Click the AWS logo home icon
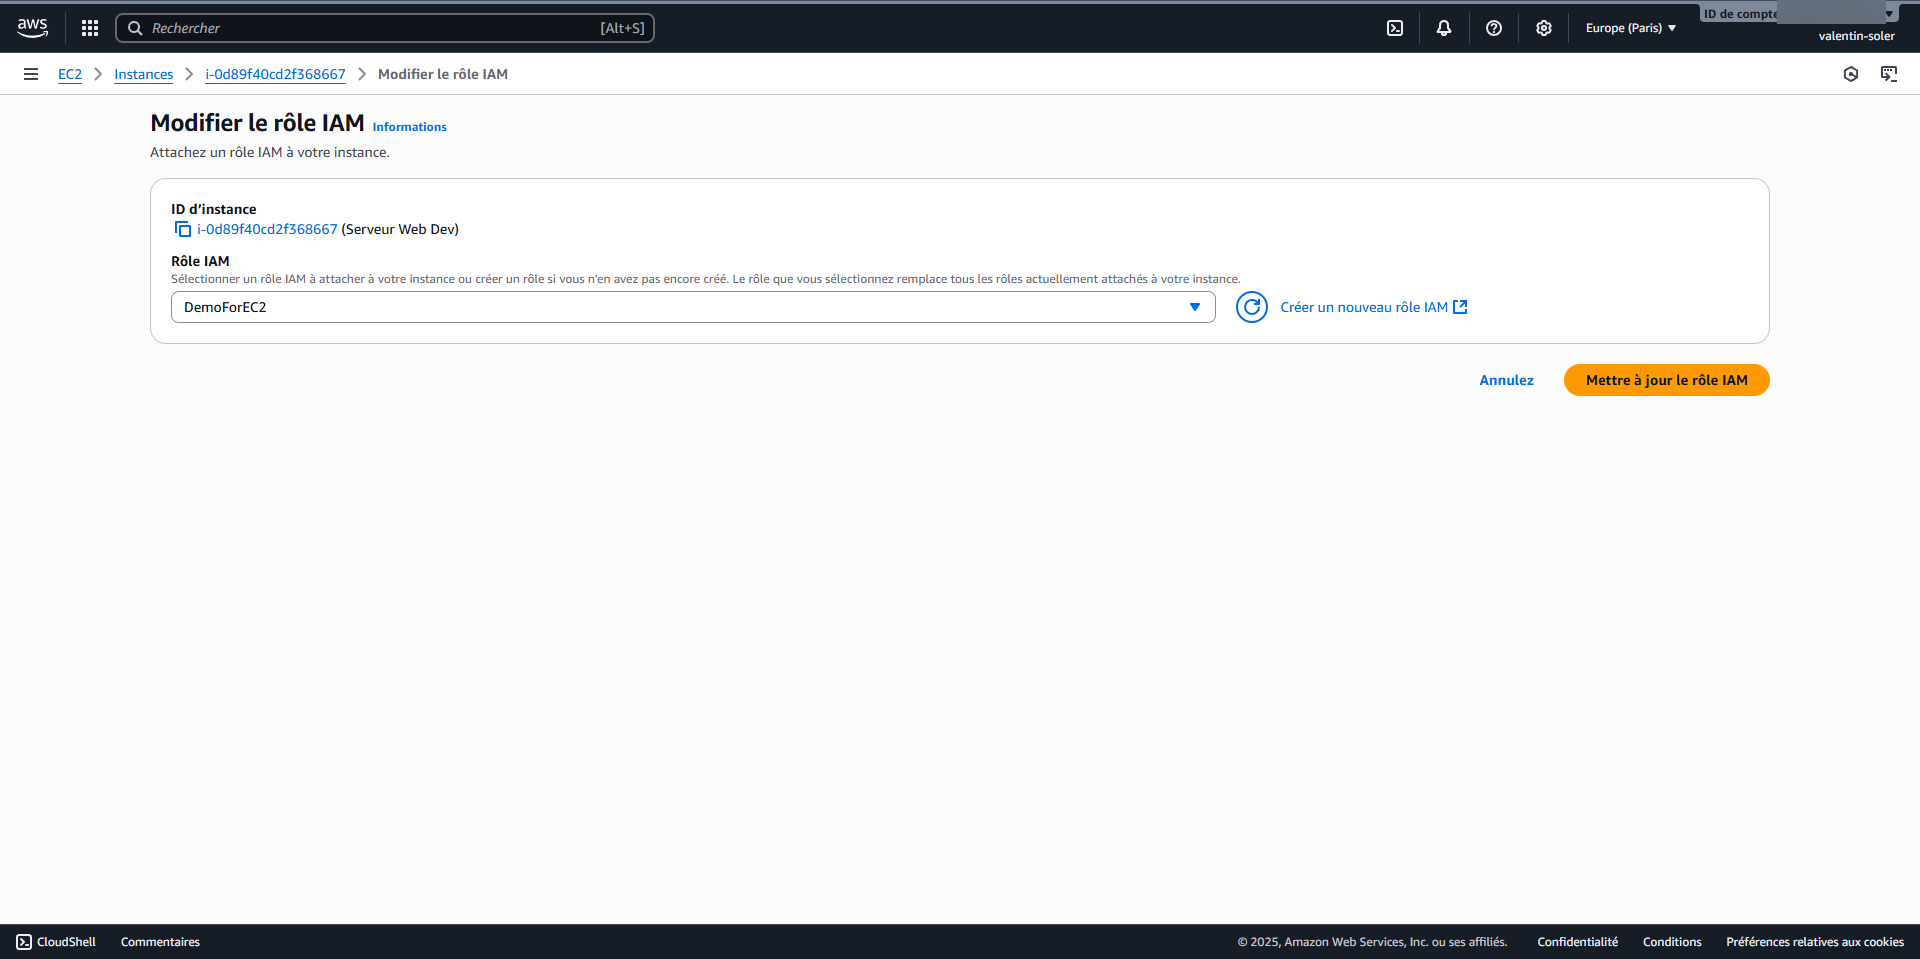Screen dimensions: 1920x959 click(x=32, y=28)
